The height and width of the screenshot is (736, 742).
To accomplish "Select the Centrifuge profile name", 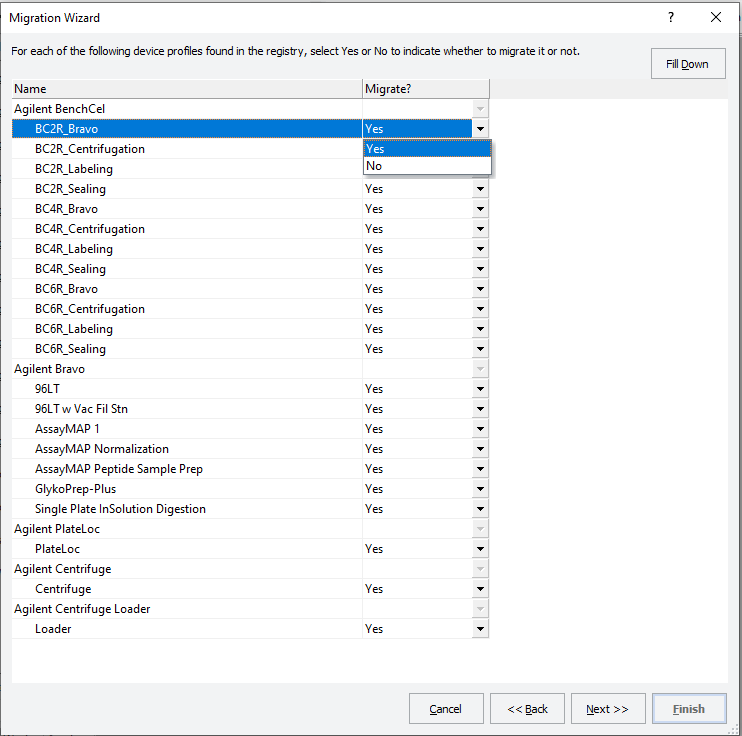I will 63,589.
